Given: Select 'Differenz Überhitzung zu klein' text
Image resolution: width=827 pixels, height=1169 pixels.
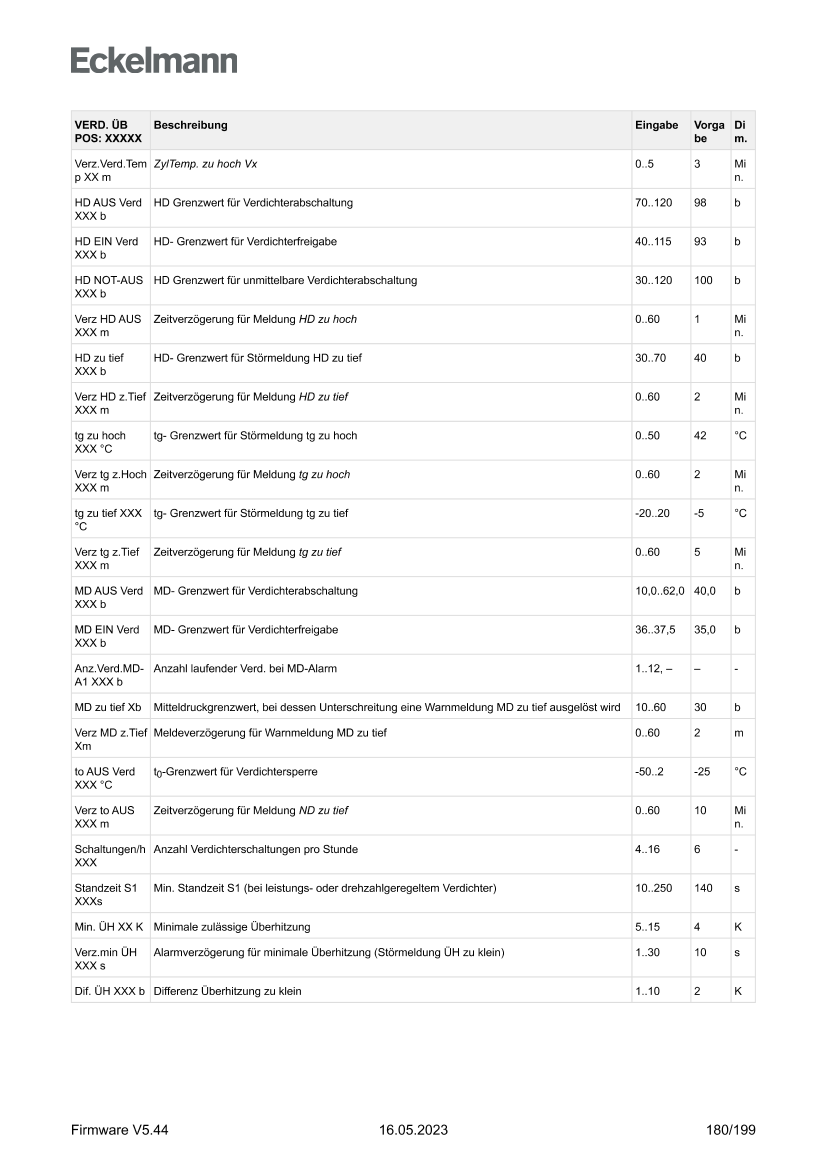Looking at the screenshot, I should [228, 991].
